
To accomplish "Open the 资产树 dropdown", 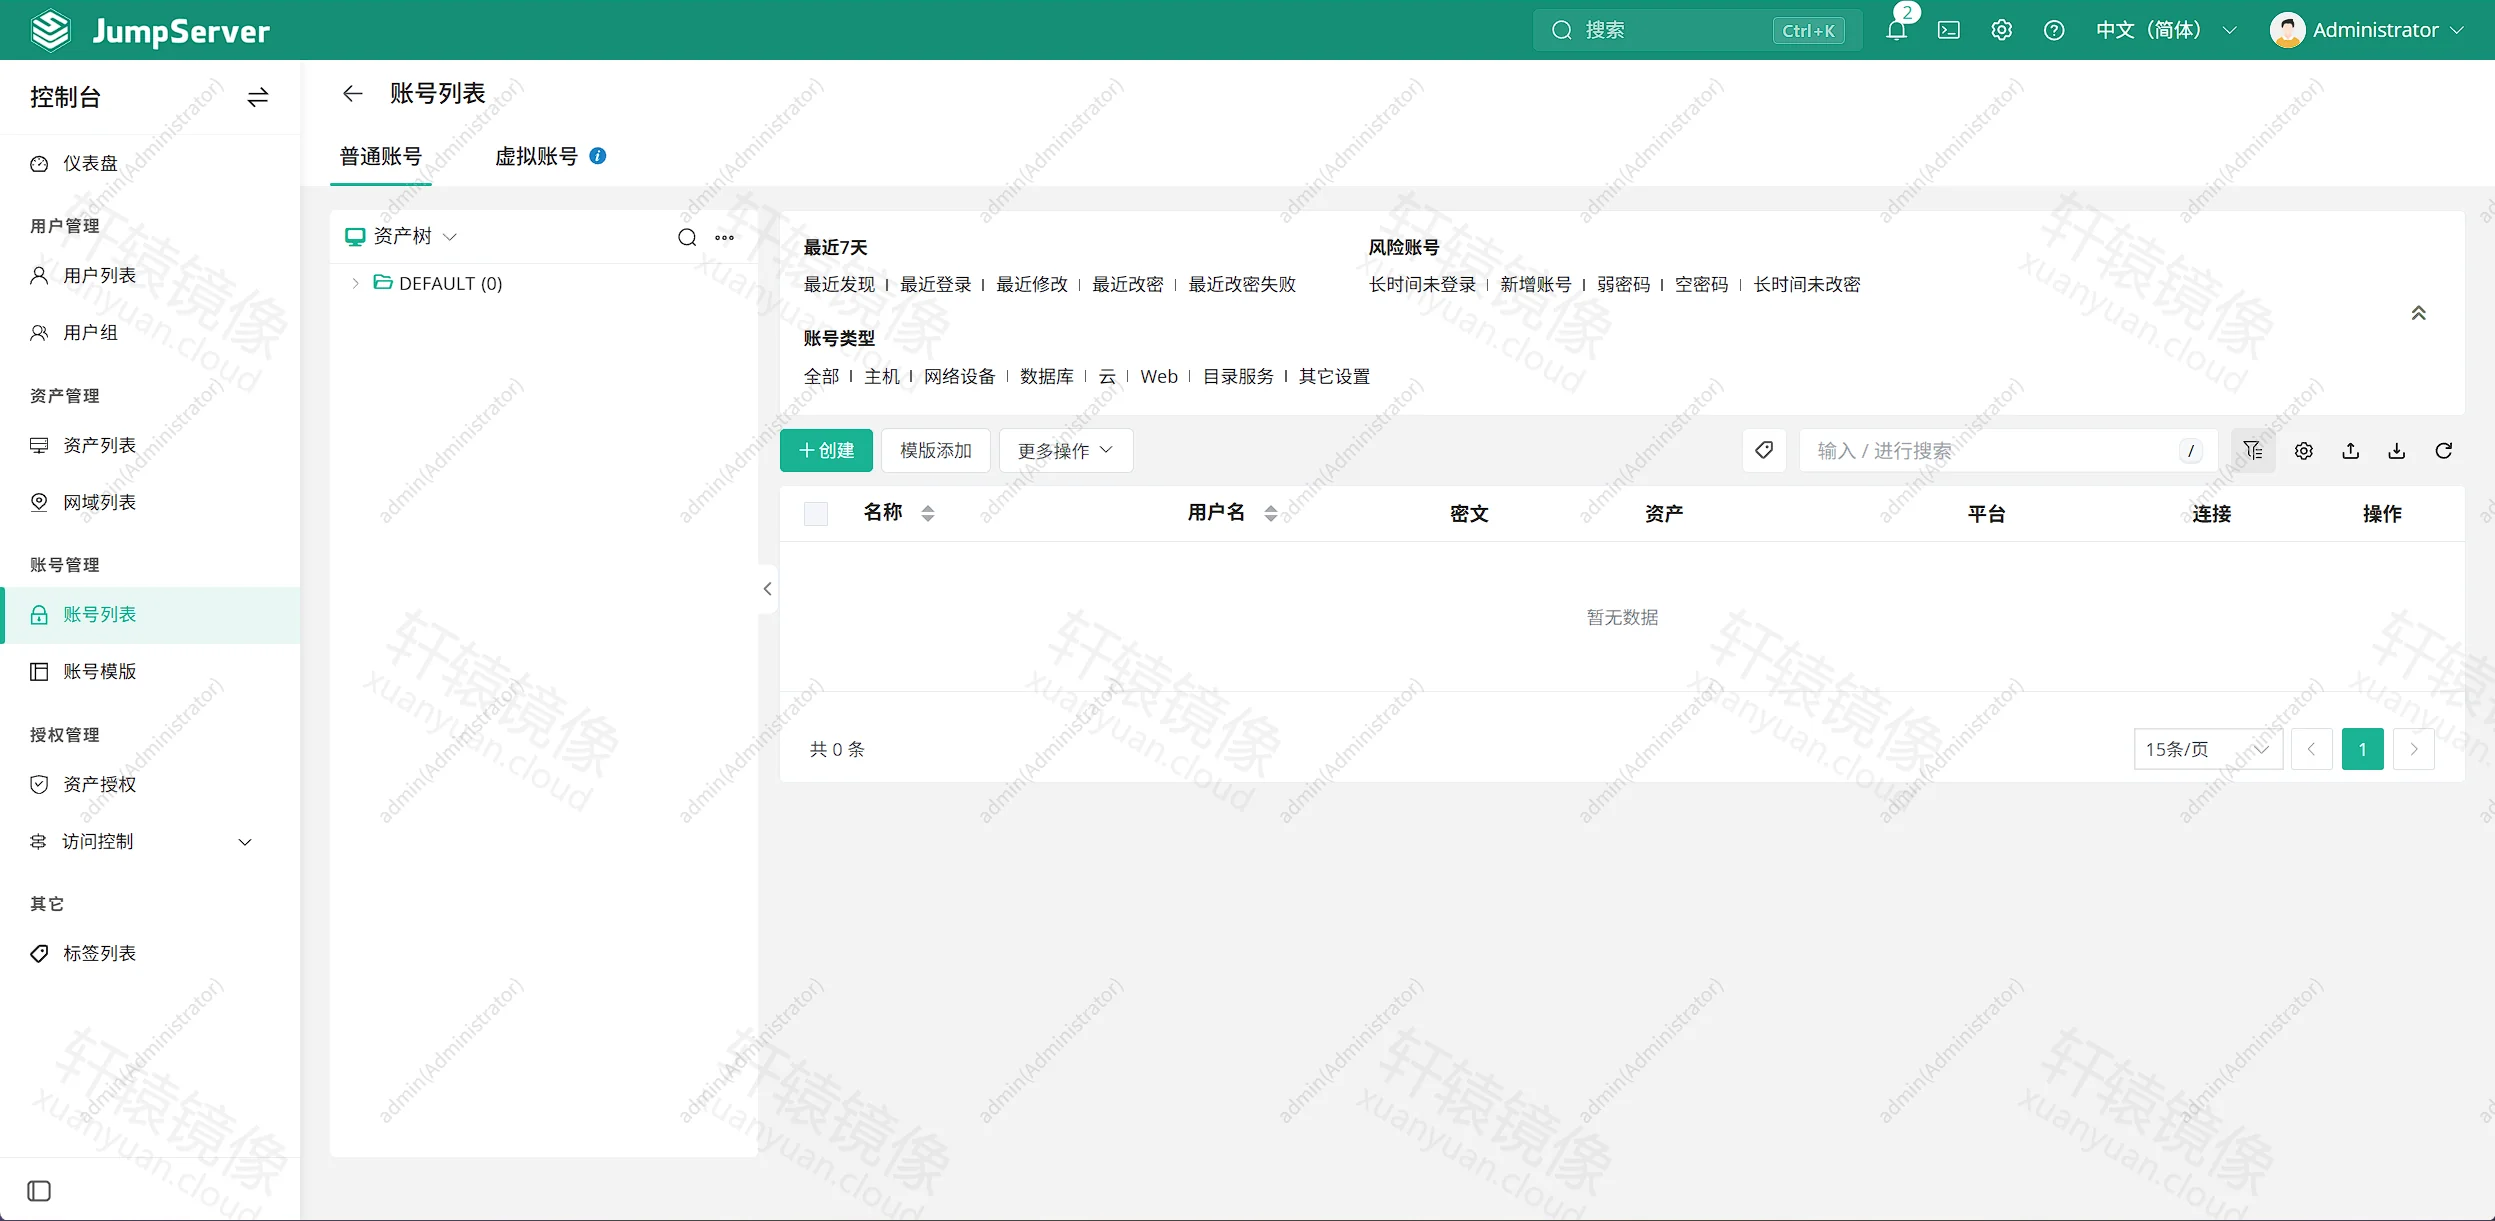I will [401, 236].
